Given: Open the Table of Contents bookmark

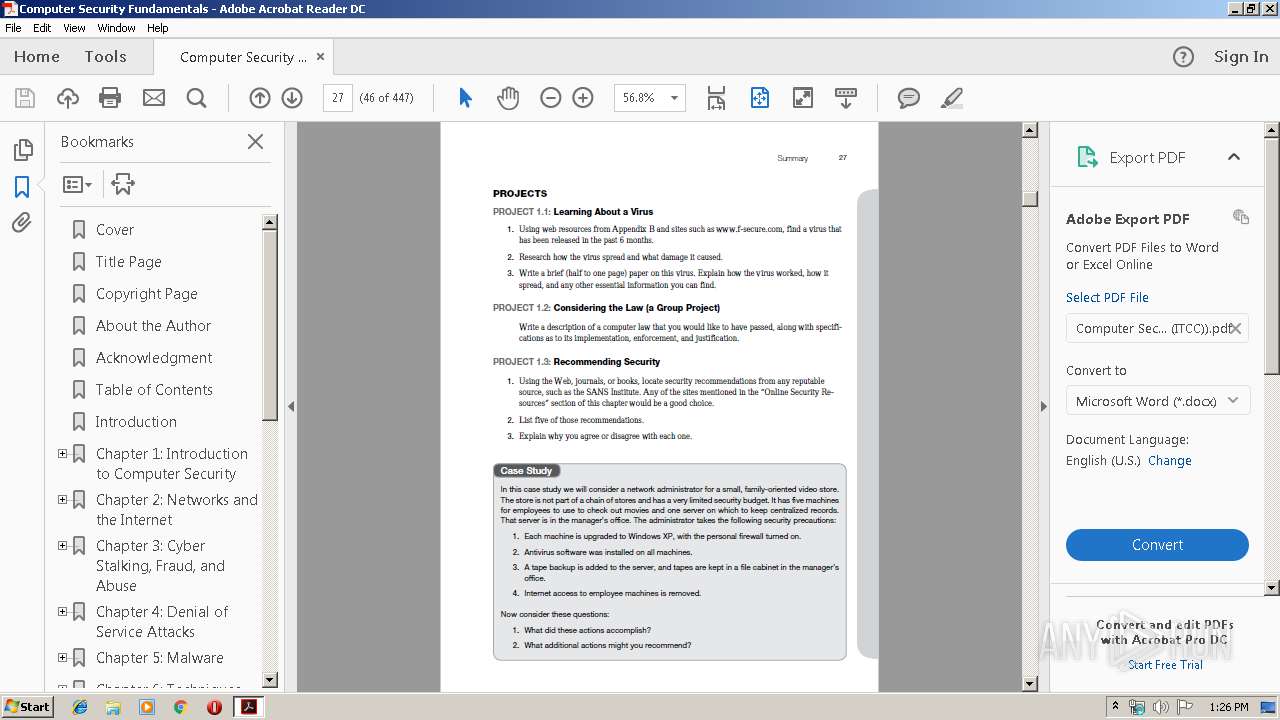Looking at the screenshot, I should tap(154, 390).
